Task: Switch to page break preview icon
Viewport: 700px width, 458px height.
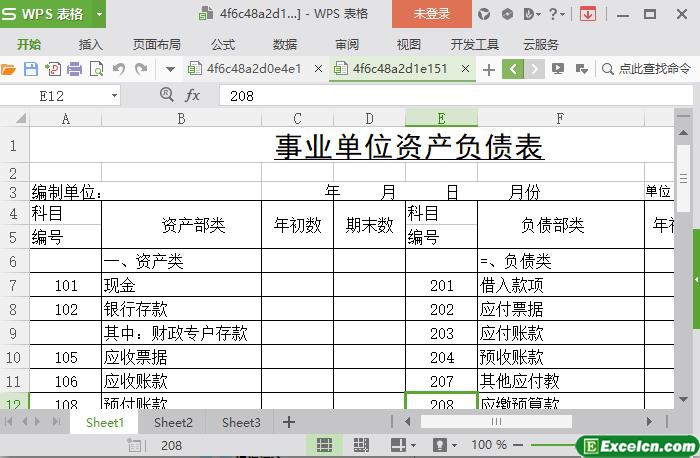Action: coord(361,445)
